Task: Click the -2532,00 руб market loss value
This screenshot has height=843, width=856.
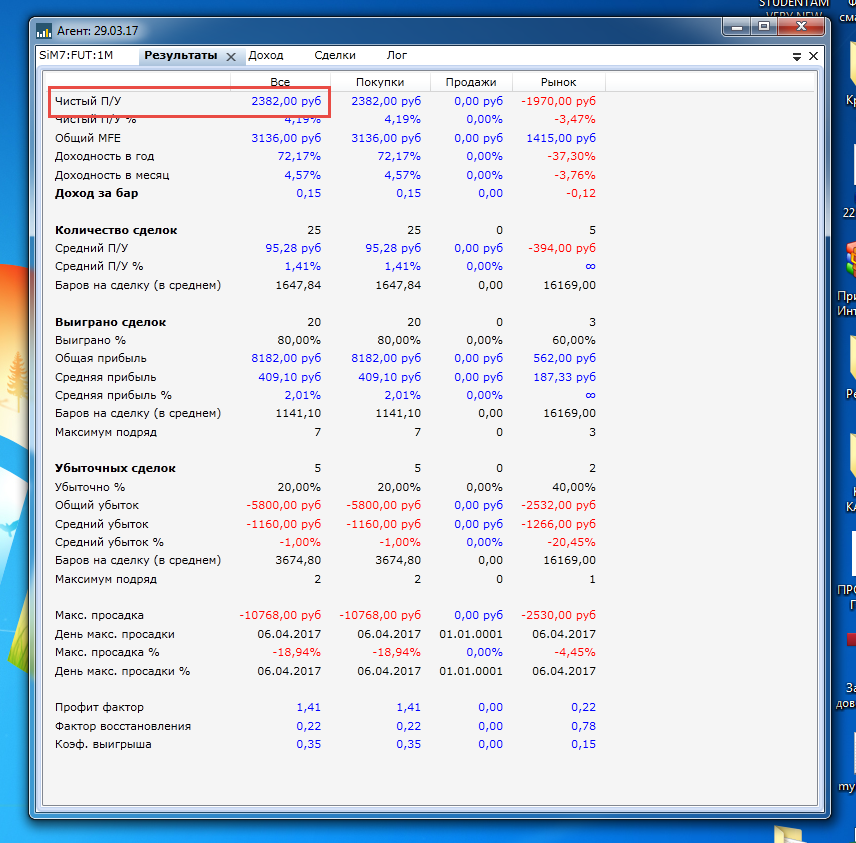Action: click(558, 505)
